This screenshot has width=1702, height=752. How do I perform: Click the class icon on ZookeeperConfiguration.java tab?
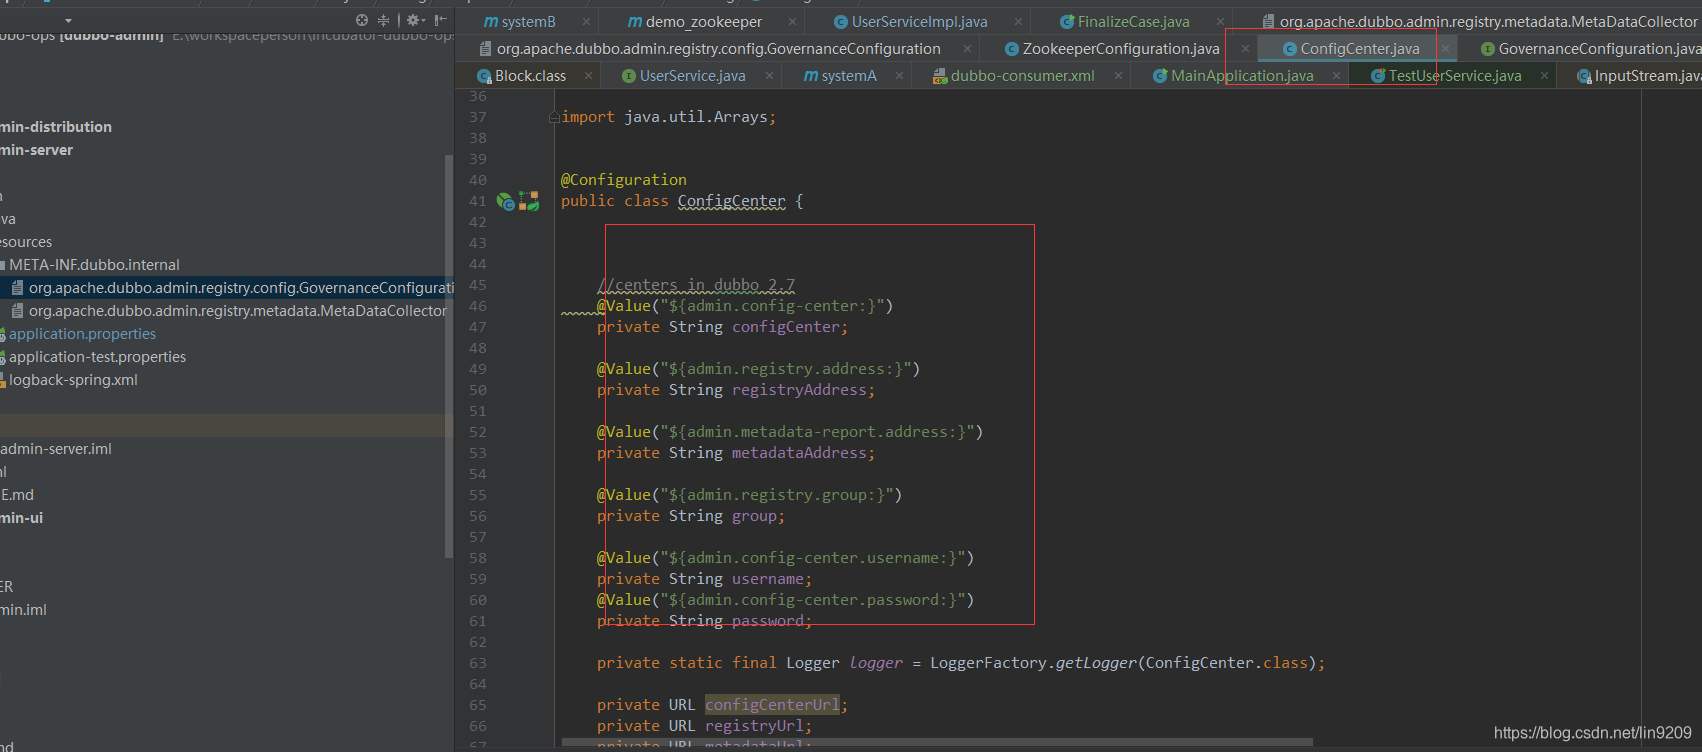tap(1012, 49)
